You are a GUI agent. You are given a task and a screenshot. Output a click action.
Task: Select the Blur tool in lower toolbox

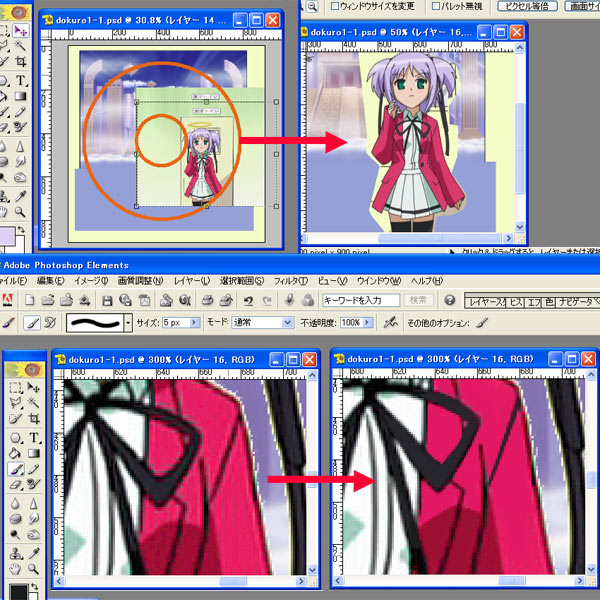pyautogui.click(x=16, y=504)
